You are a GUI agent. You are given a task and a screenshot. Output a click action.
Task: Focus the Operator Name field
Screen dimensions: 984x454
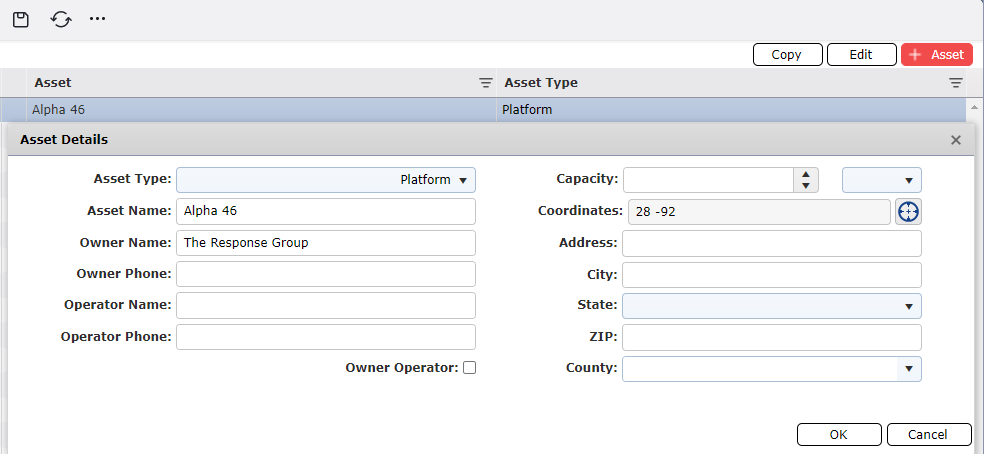(326, 305)
